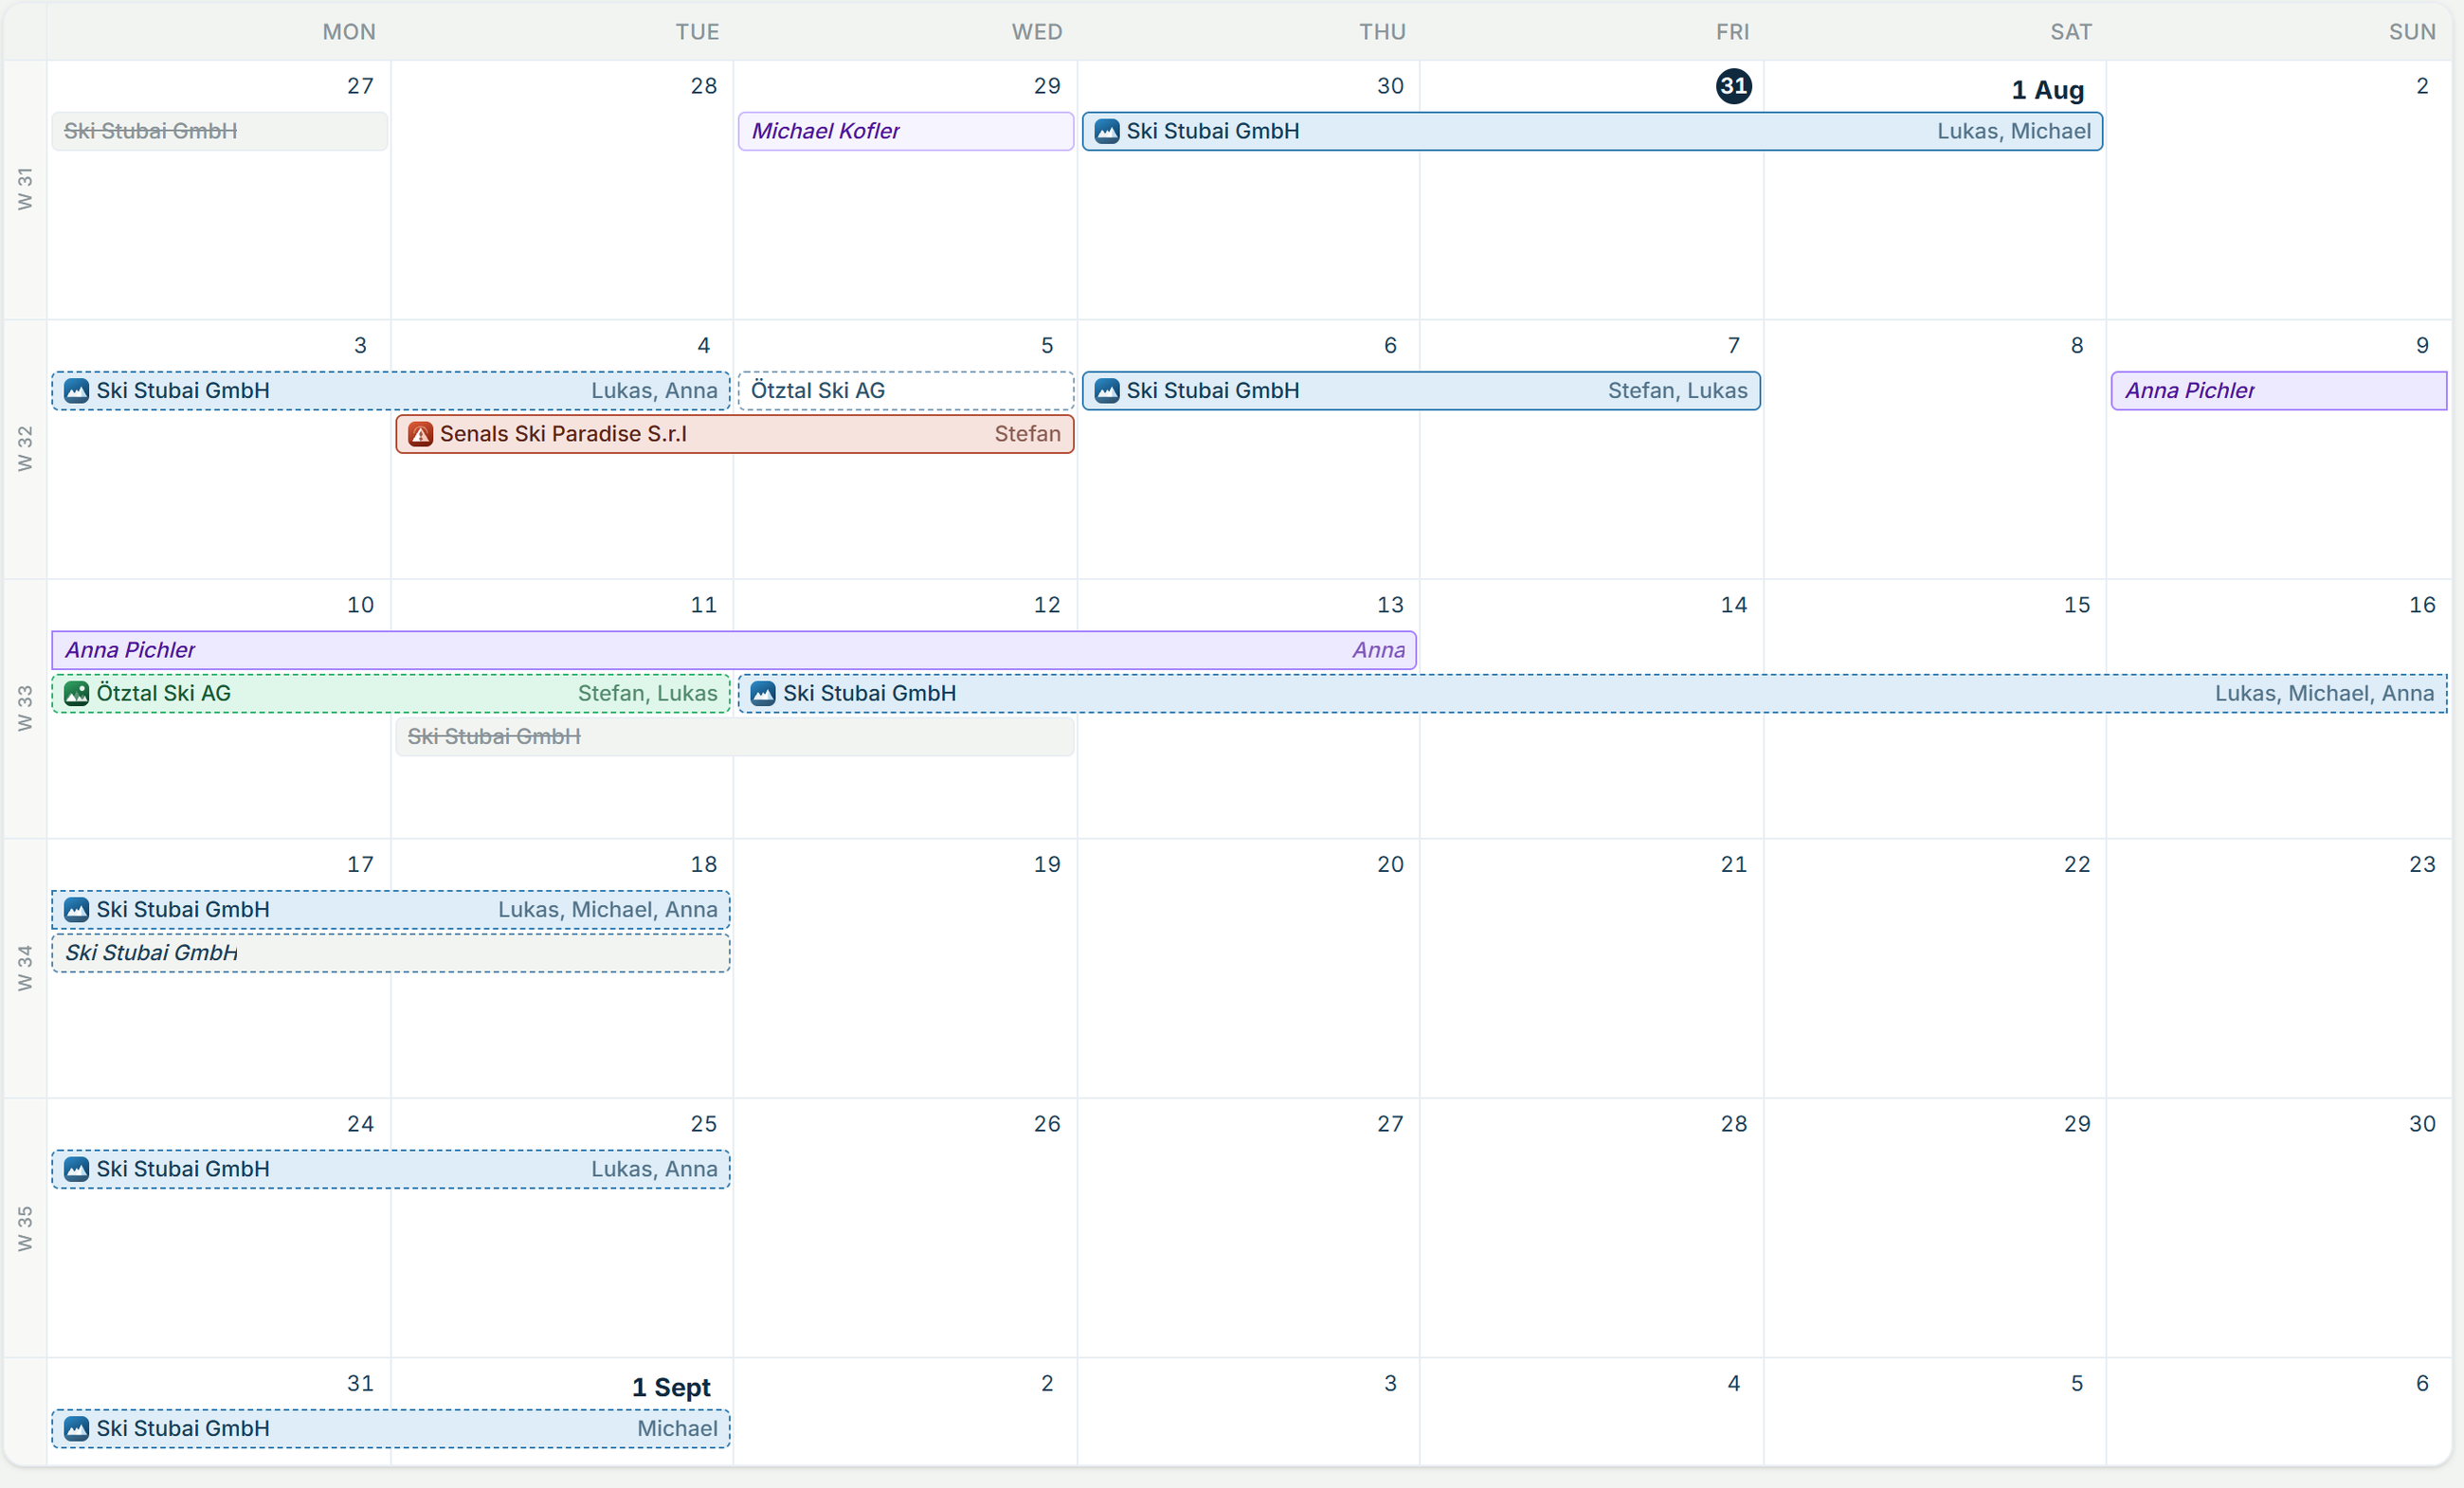Click assignee Stefan on Senals event

(x=1027, y=434)
